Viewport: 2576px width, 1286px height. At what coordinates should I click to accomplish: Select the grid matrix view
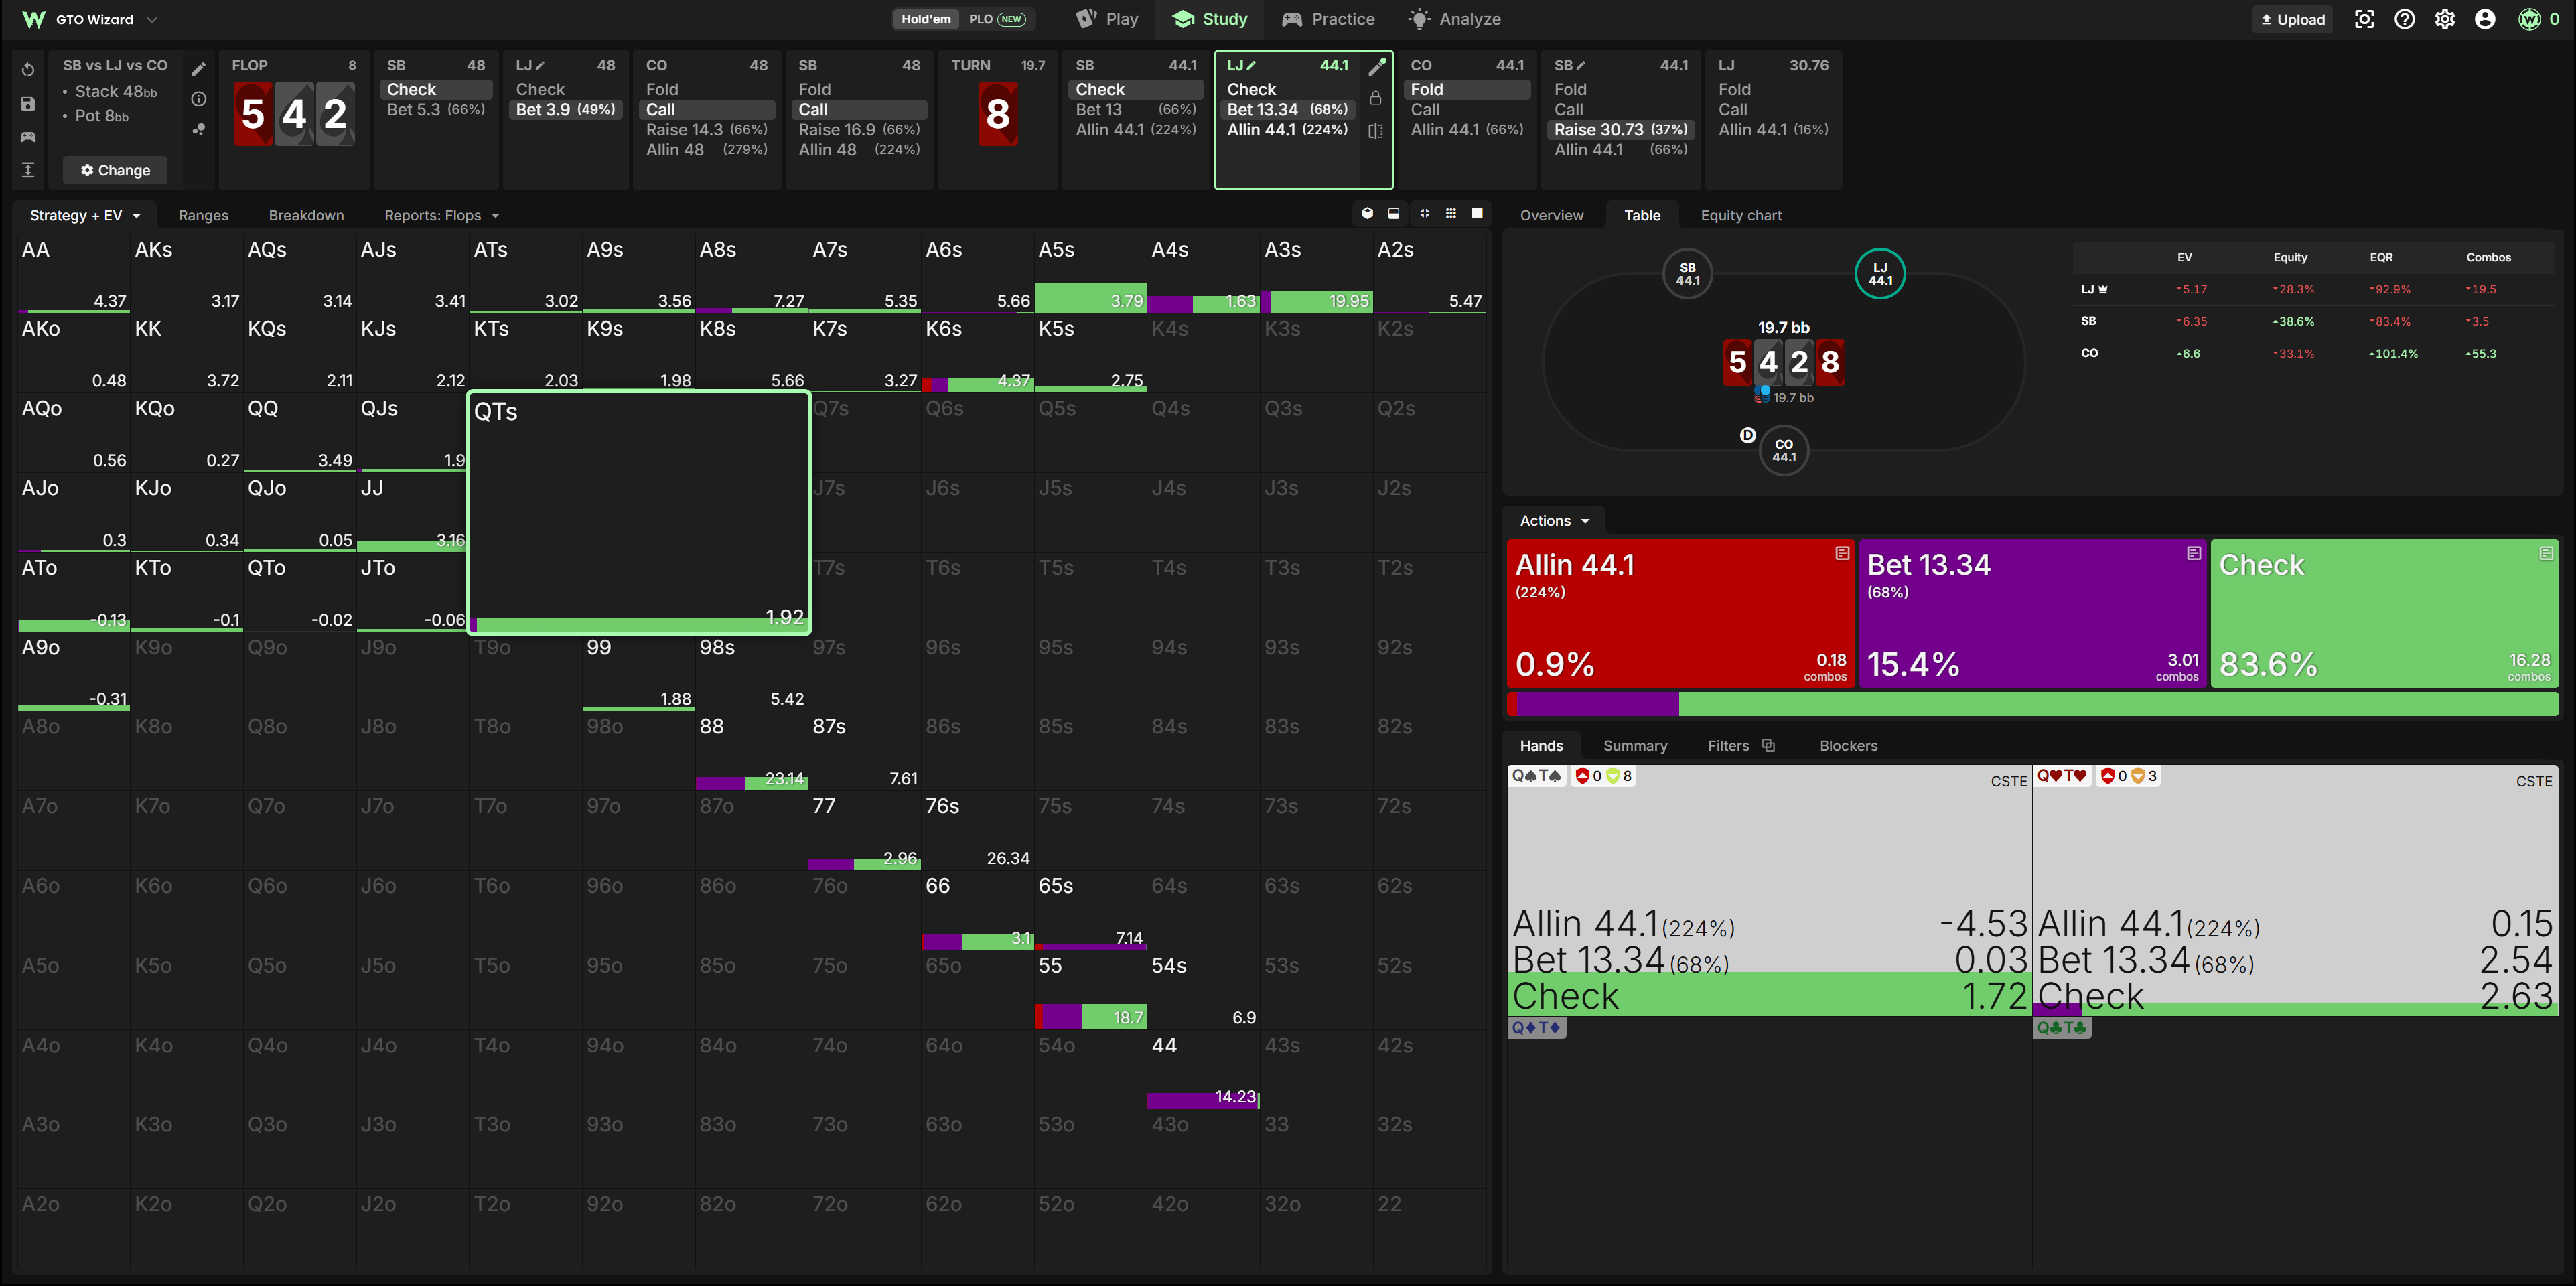(x=1451, y=213)
